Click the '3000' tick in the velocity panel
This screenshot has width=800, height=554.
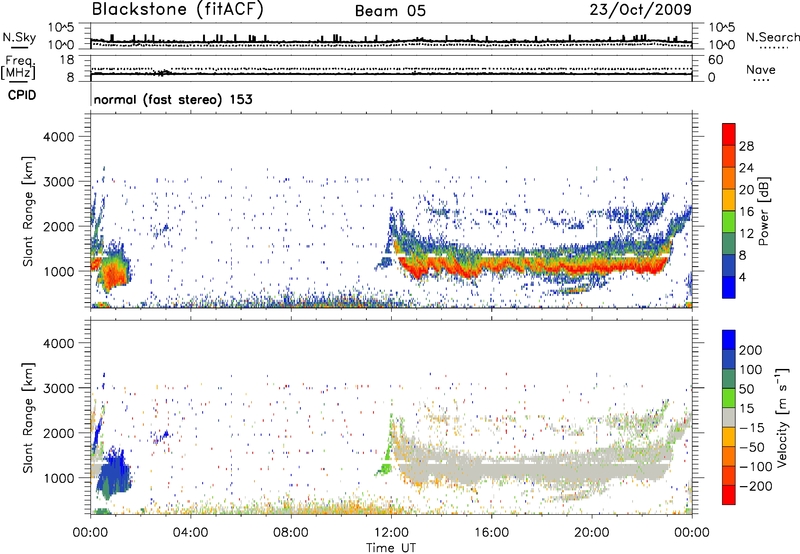[x=58, y=388]
